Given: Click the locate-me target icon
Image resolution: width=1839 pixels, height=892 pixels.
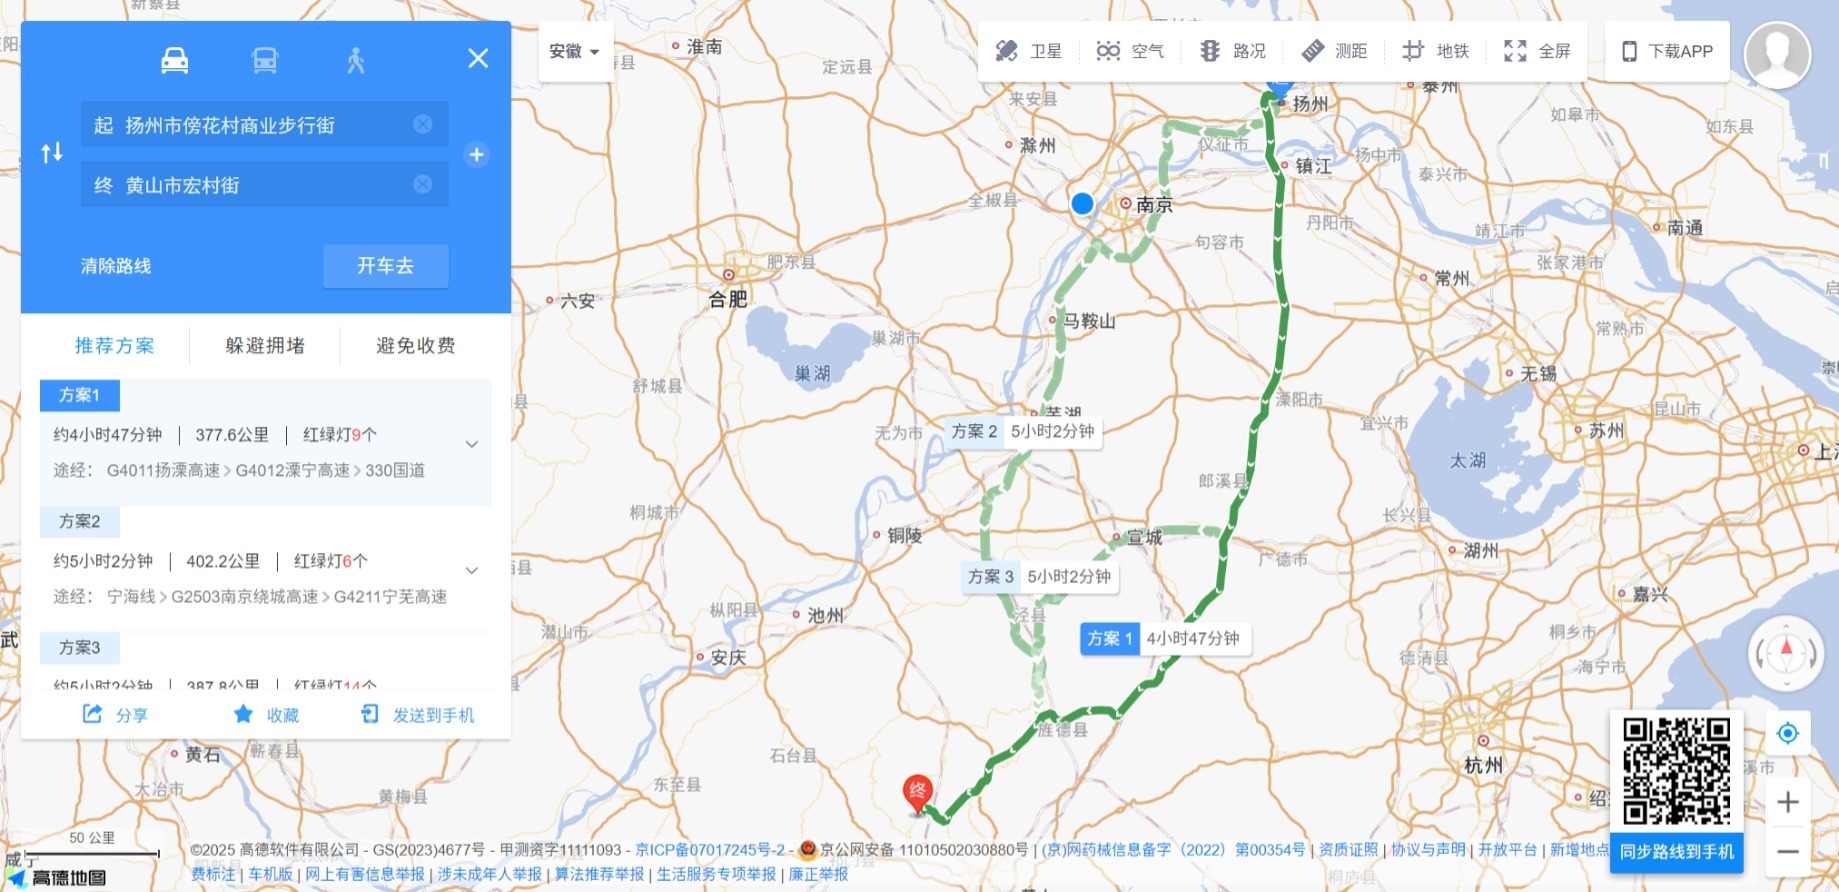Looking at the screenshot, I should [1788, 733].
